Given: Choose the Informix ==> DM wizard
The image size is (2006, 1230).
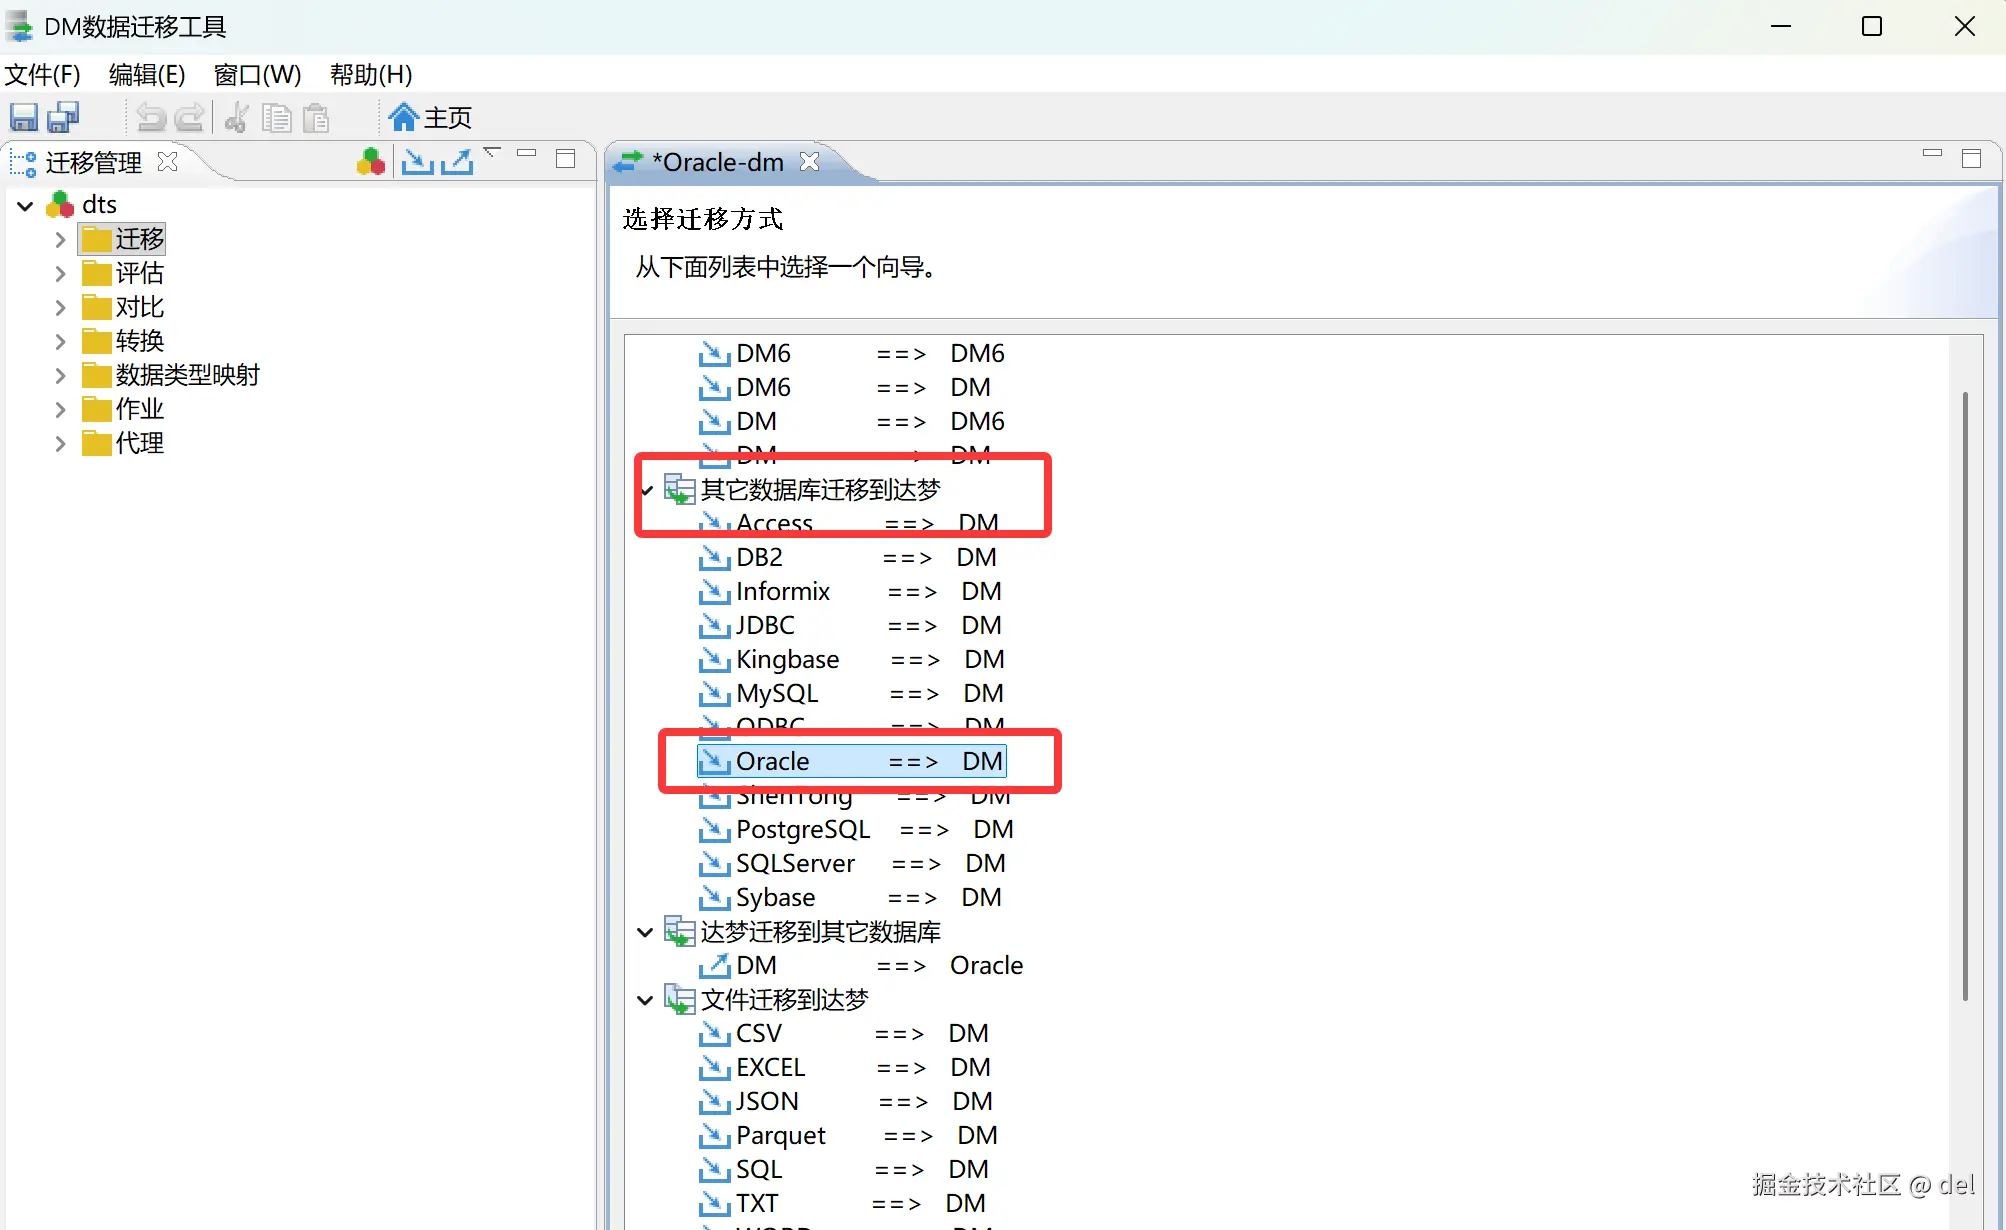Looking at the screenshot, I should coord(850,591).
